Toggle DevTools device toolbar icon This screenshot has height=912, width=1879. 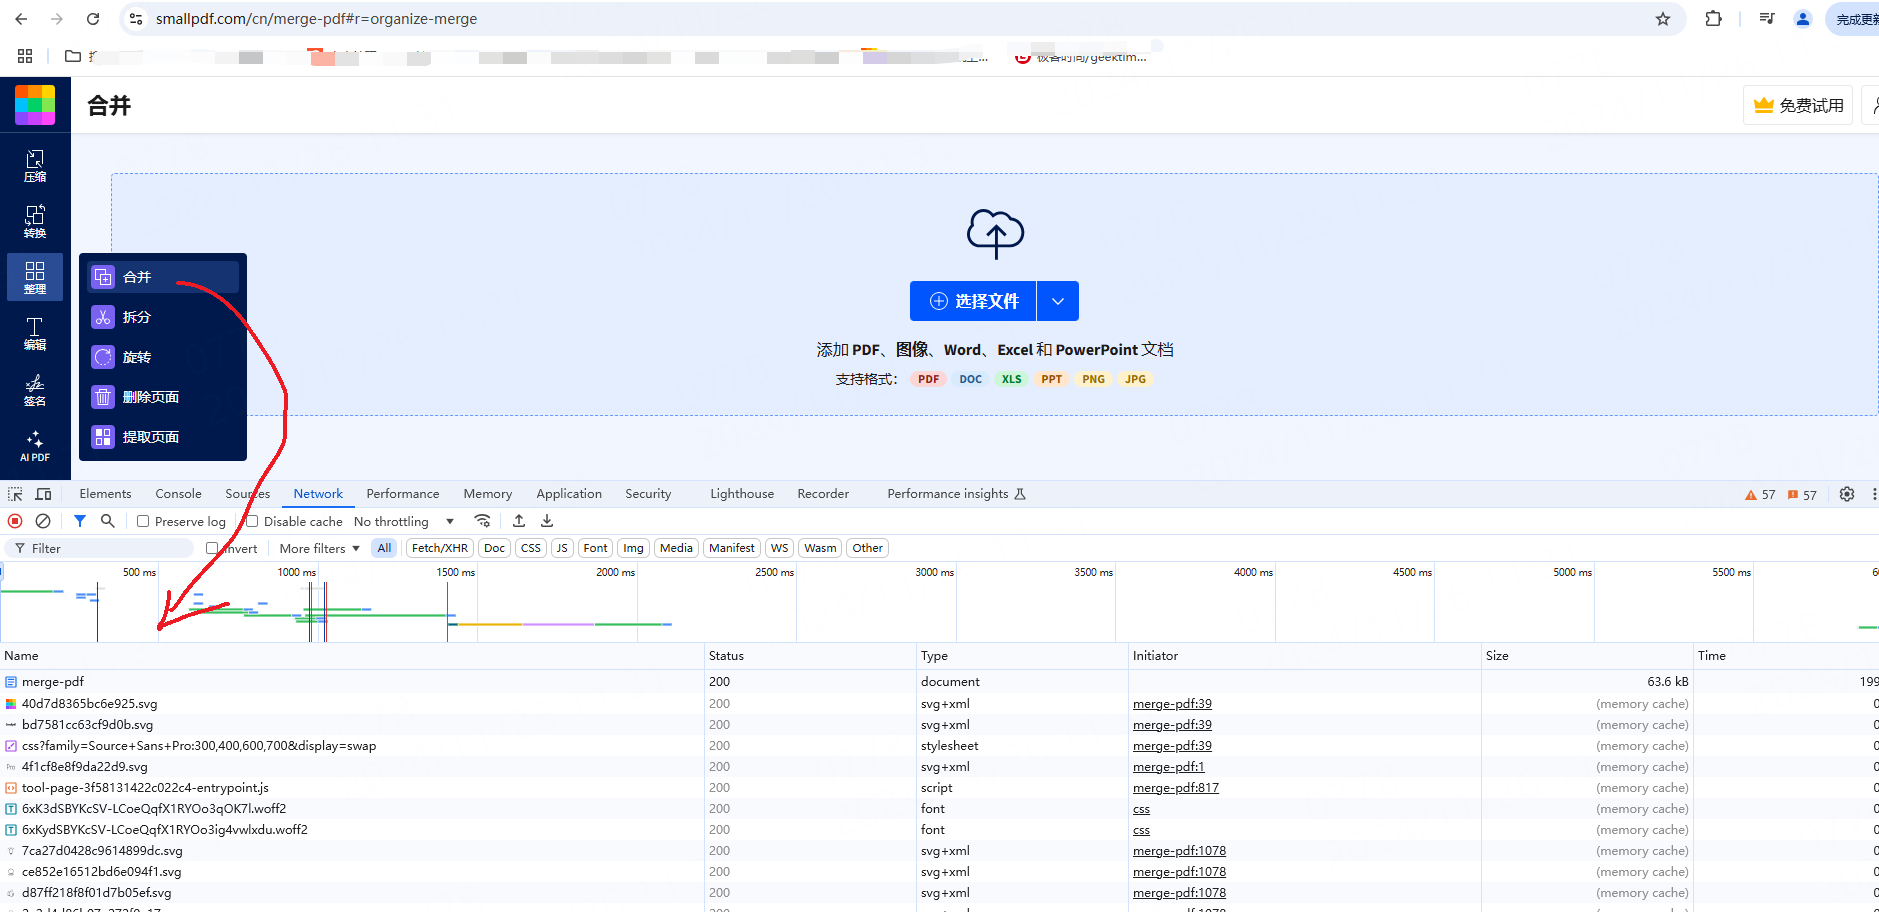tap(43, 494)
